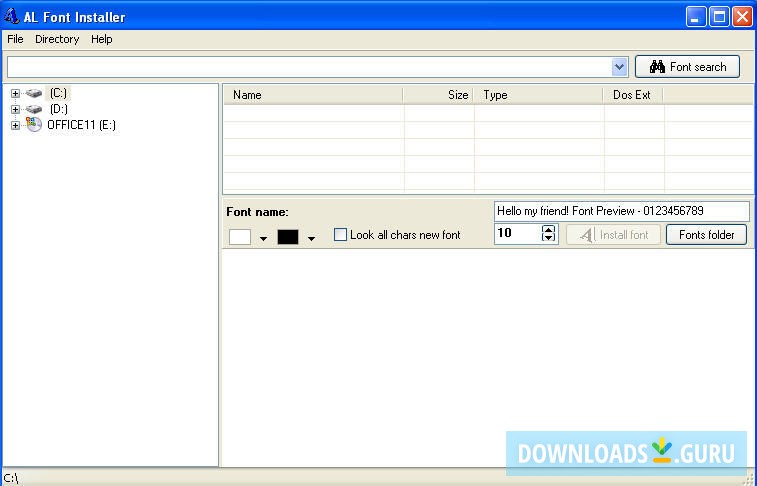Click the OFFICE11 (E:) disc icon
The image size is (757, 486).
click(34, 125)
